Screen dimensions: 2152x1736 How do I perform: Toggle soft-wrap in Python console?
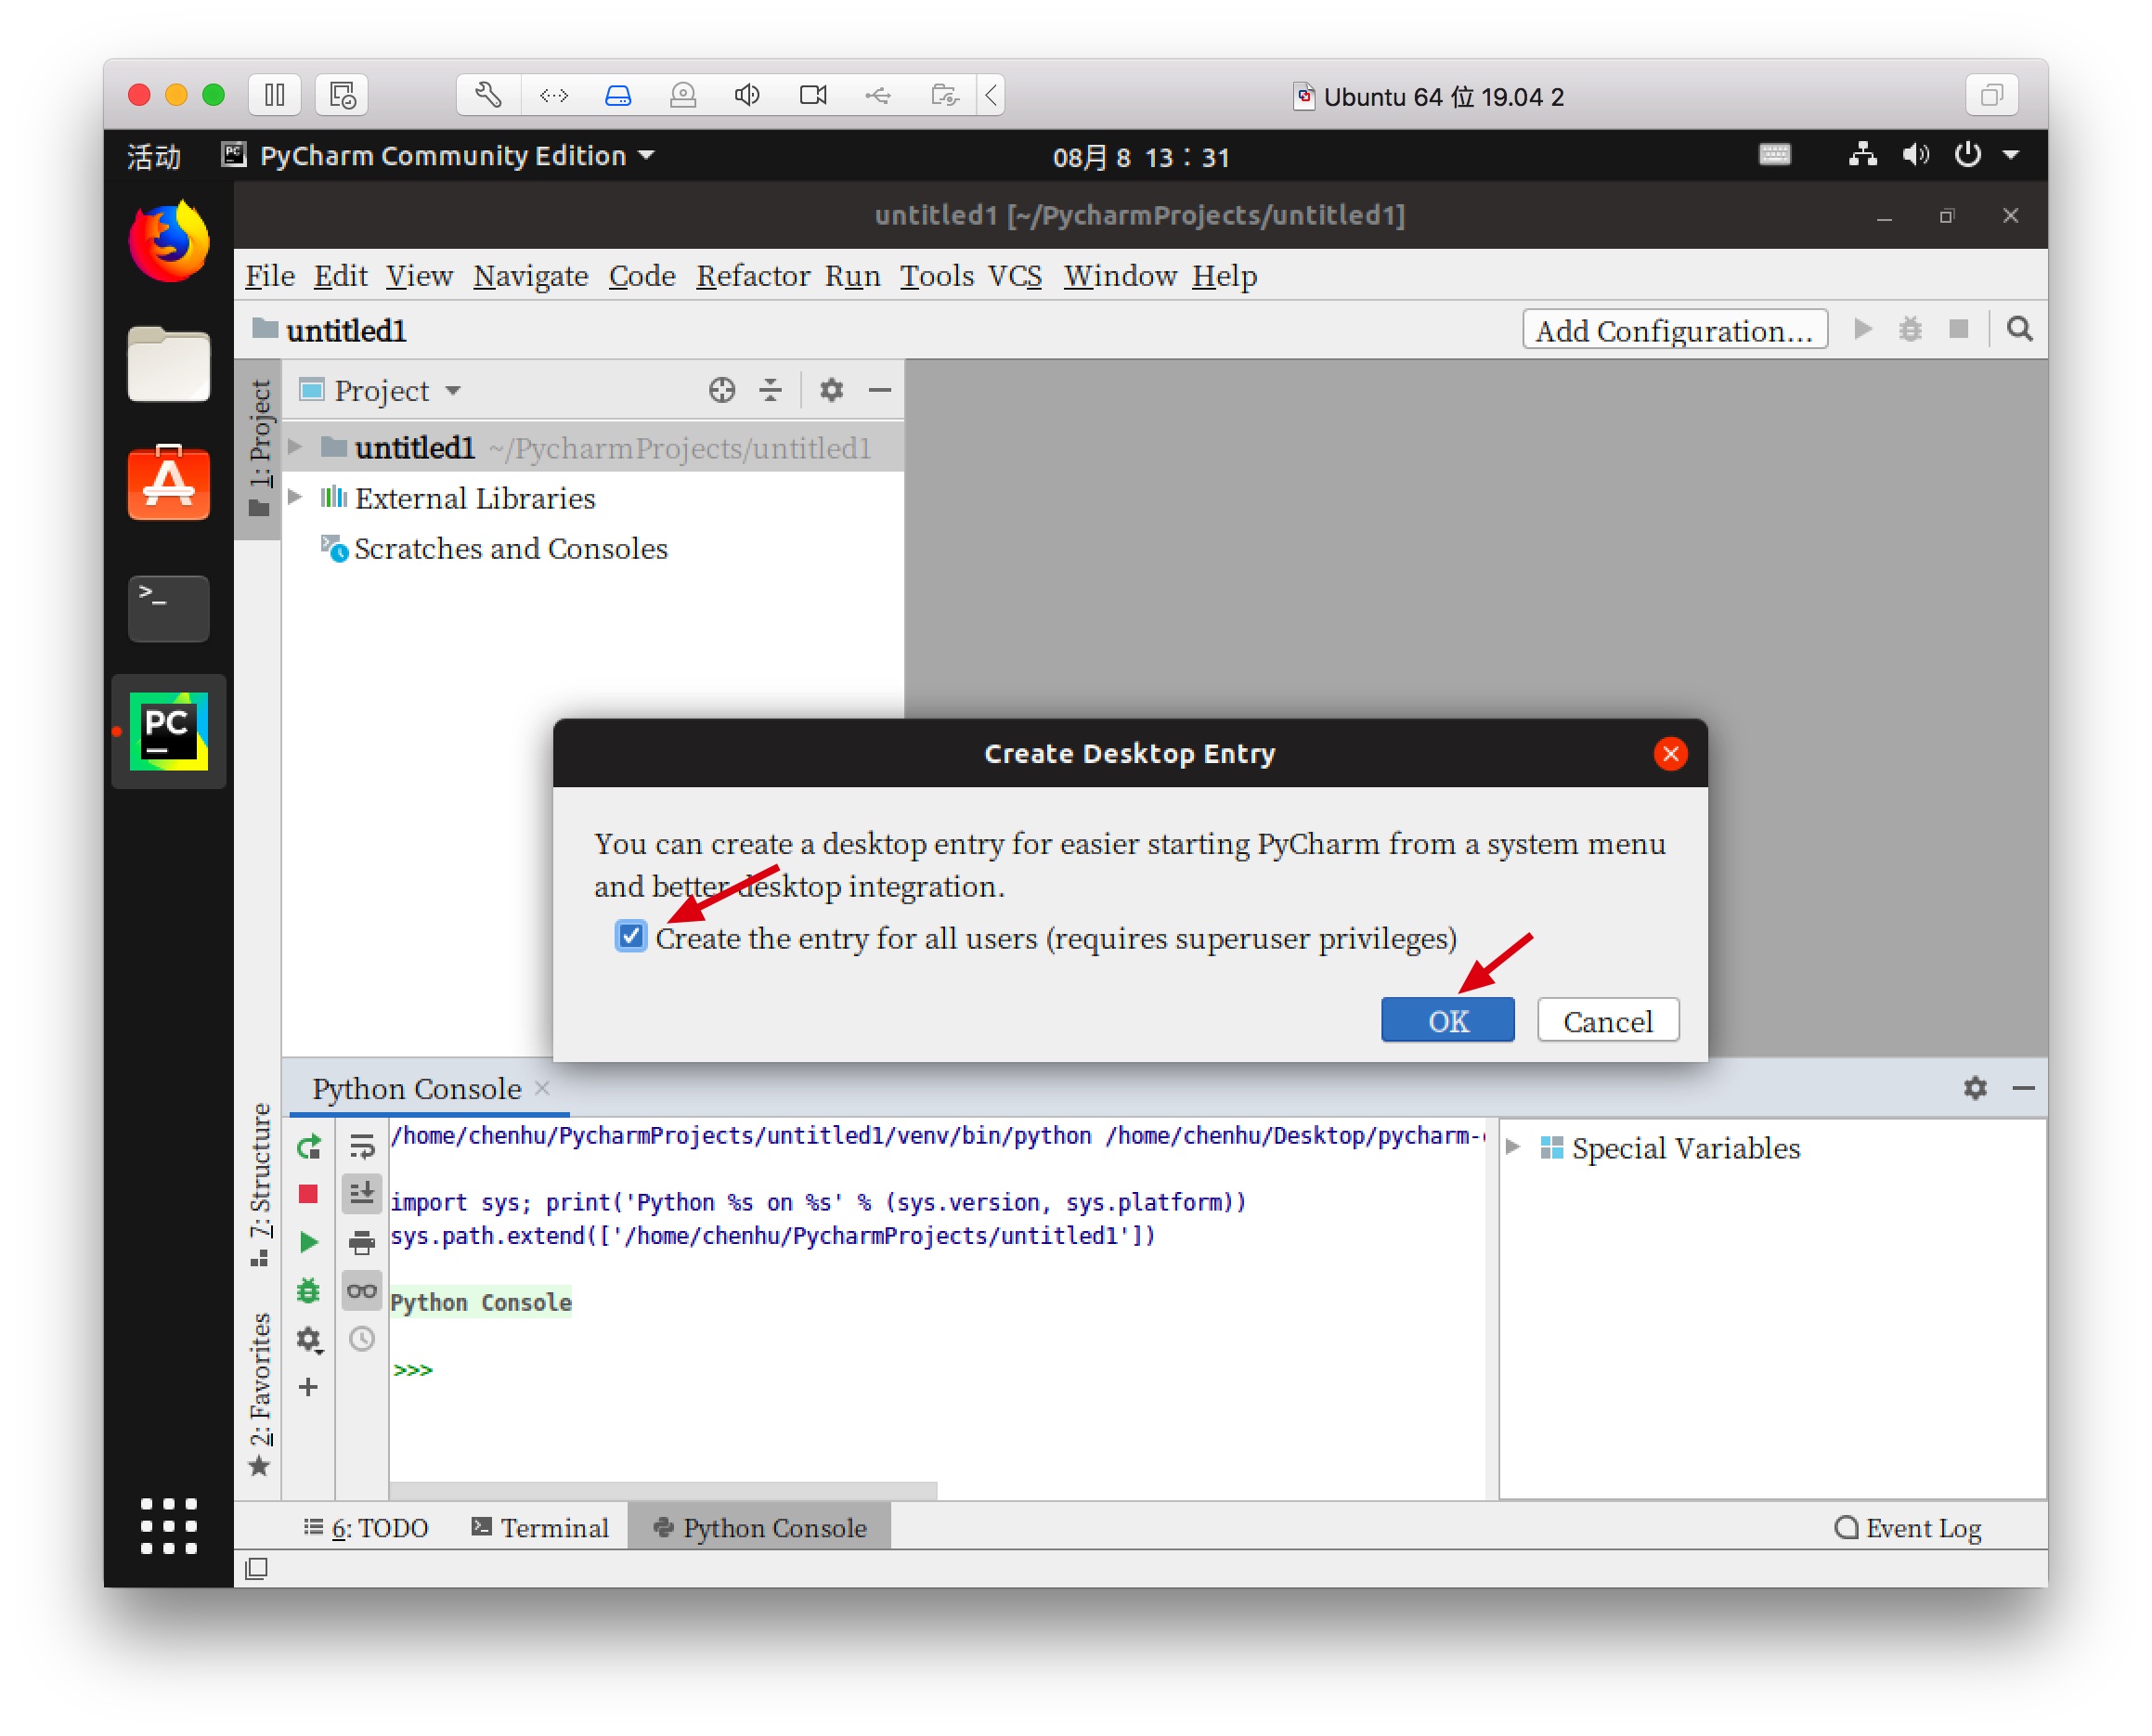[x=361, y=1146]
